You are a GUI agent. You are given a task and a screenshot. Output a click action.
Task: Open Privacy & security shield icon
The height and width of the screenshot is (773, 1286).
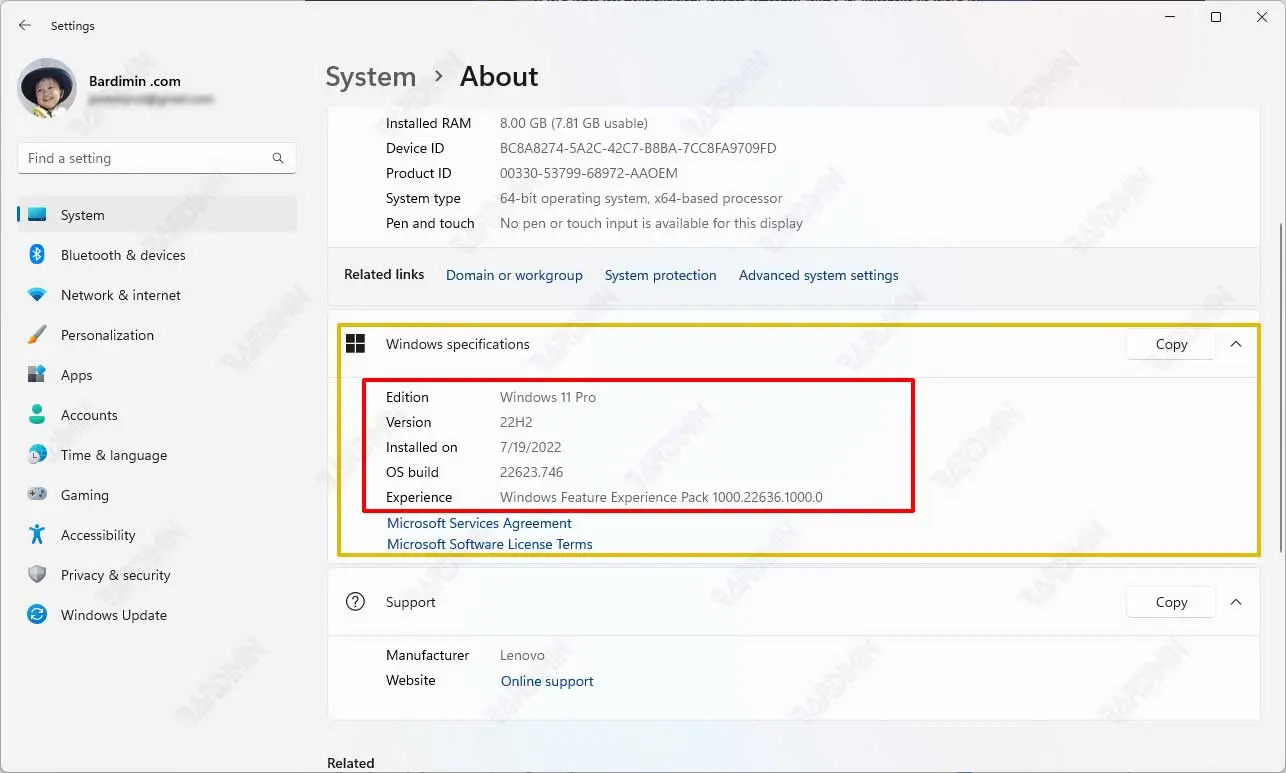click(x=37, y=575)
